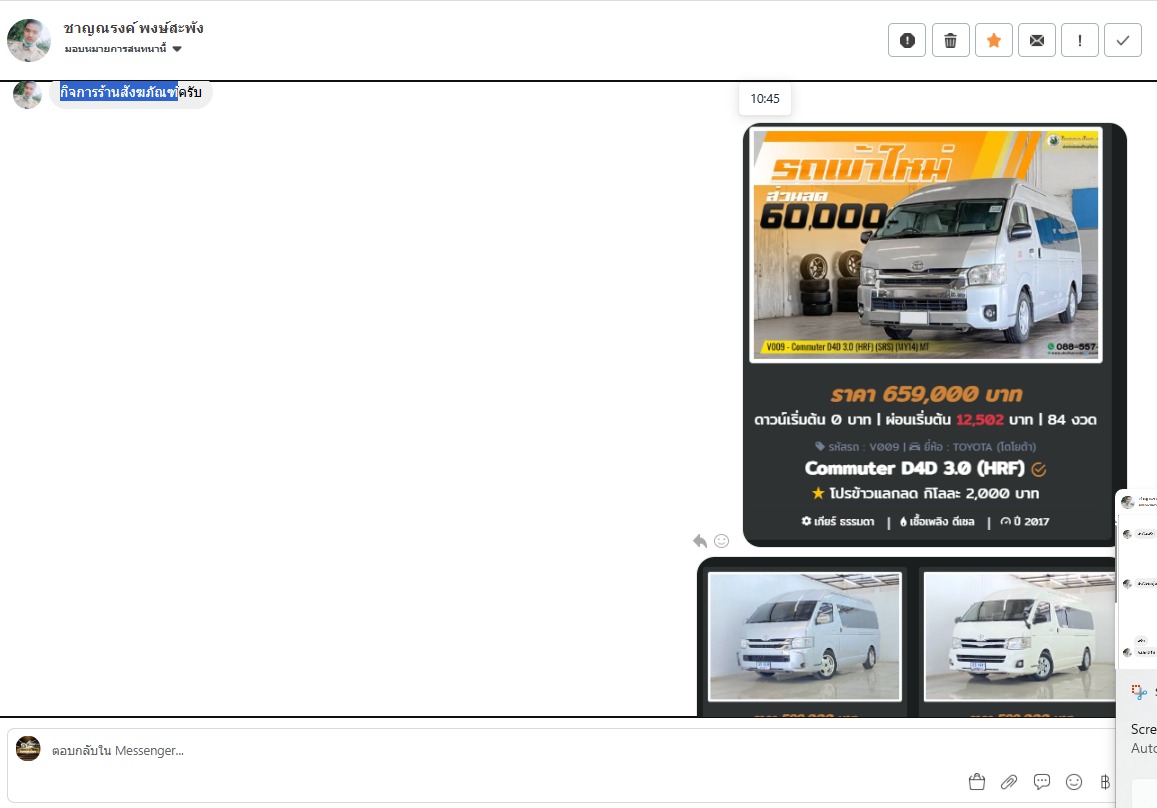
Task: Mark conversation done with checkmark button
Action: tap(1122, 40)
